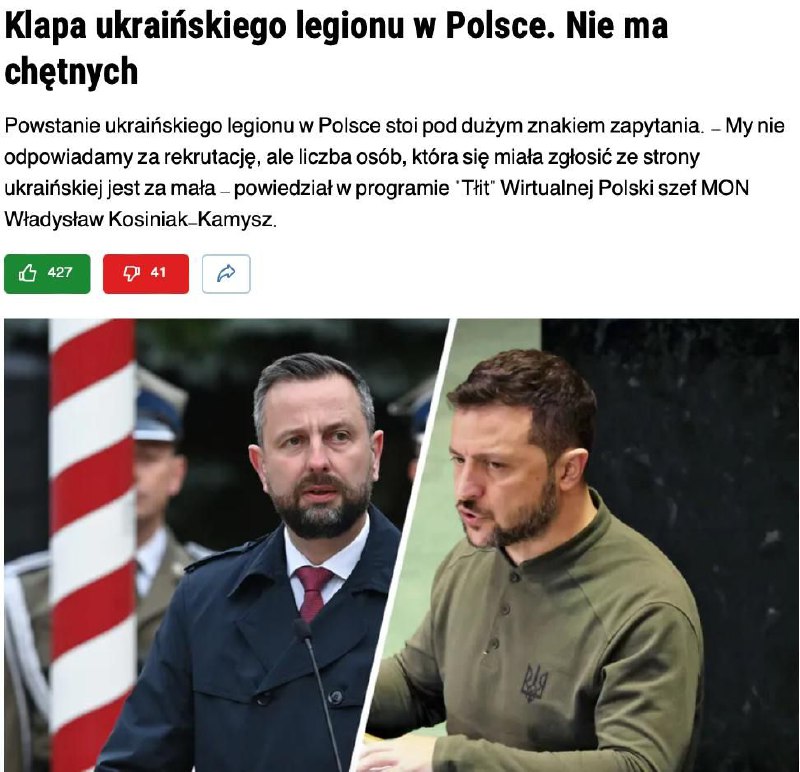The image size is (800, 772).
Task: Click the red-white striped post in photo
Action: point(93,545)
